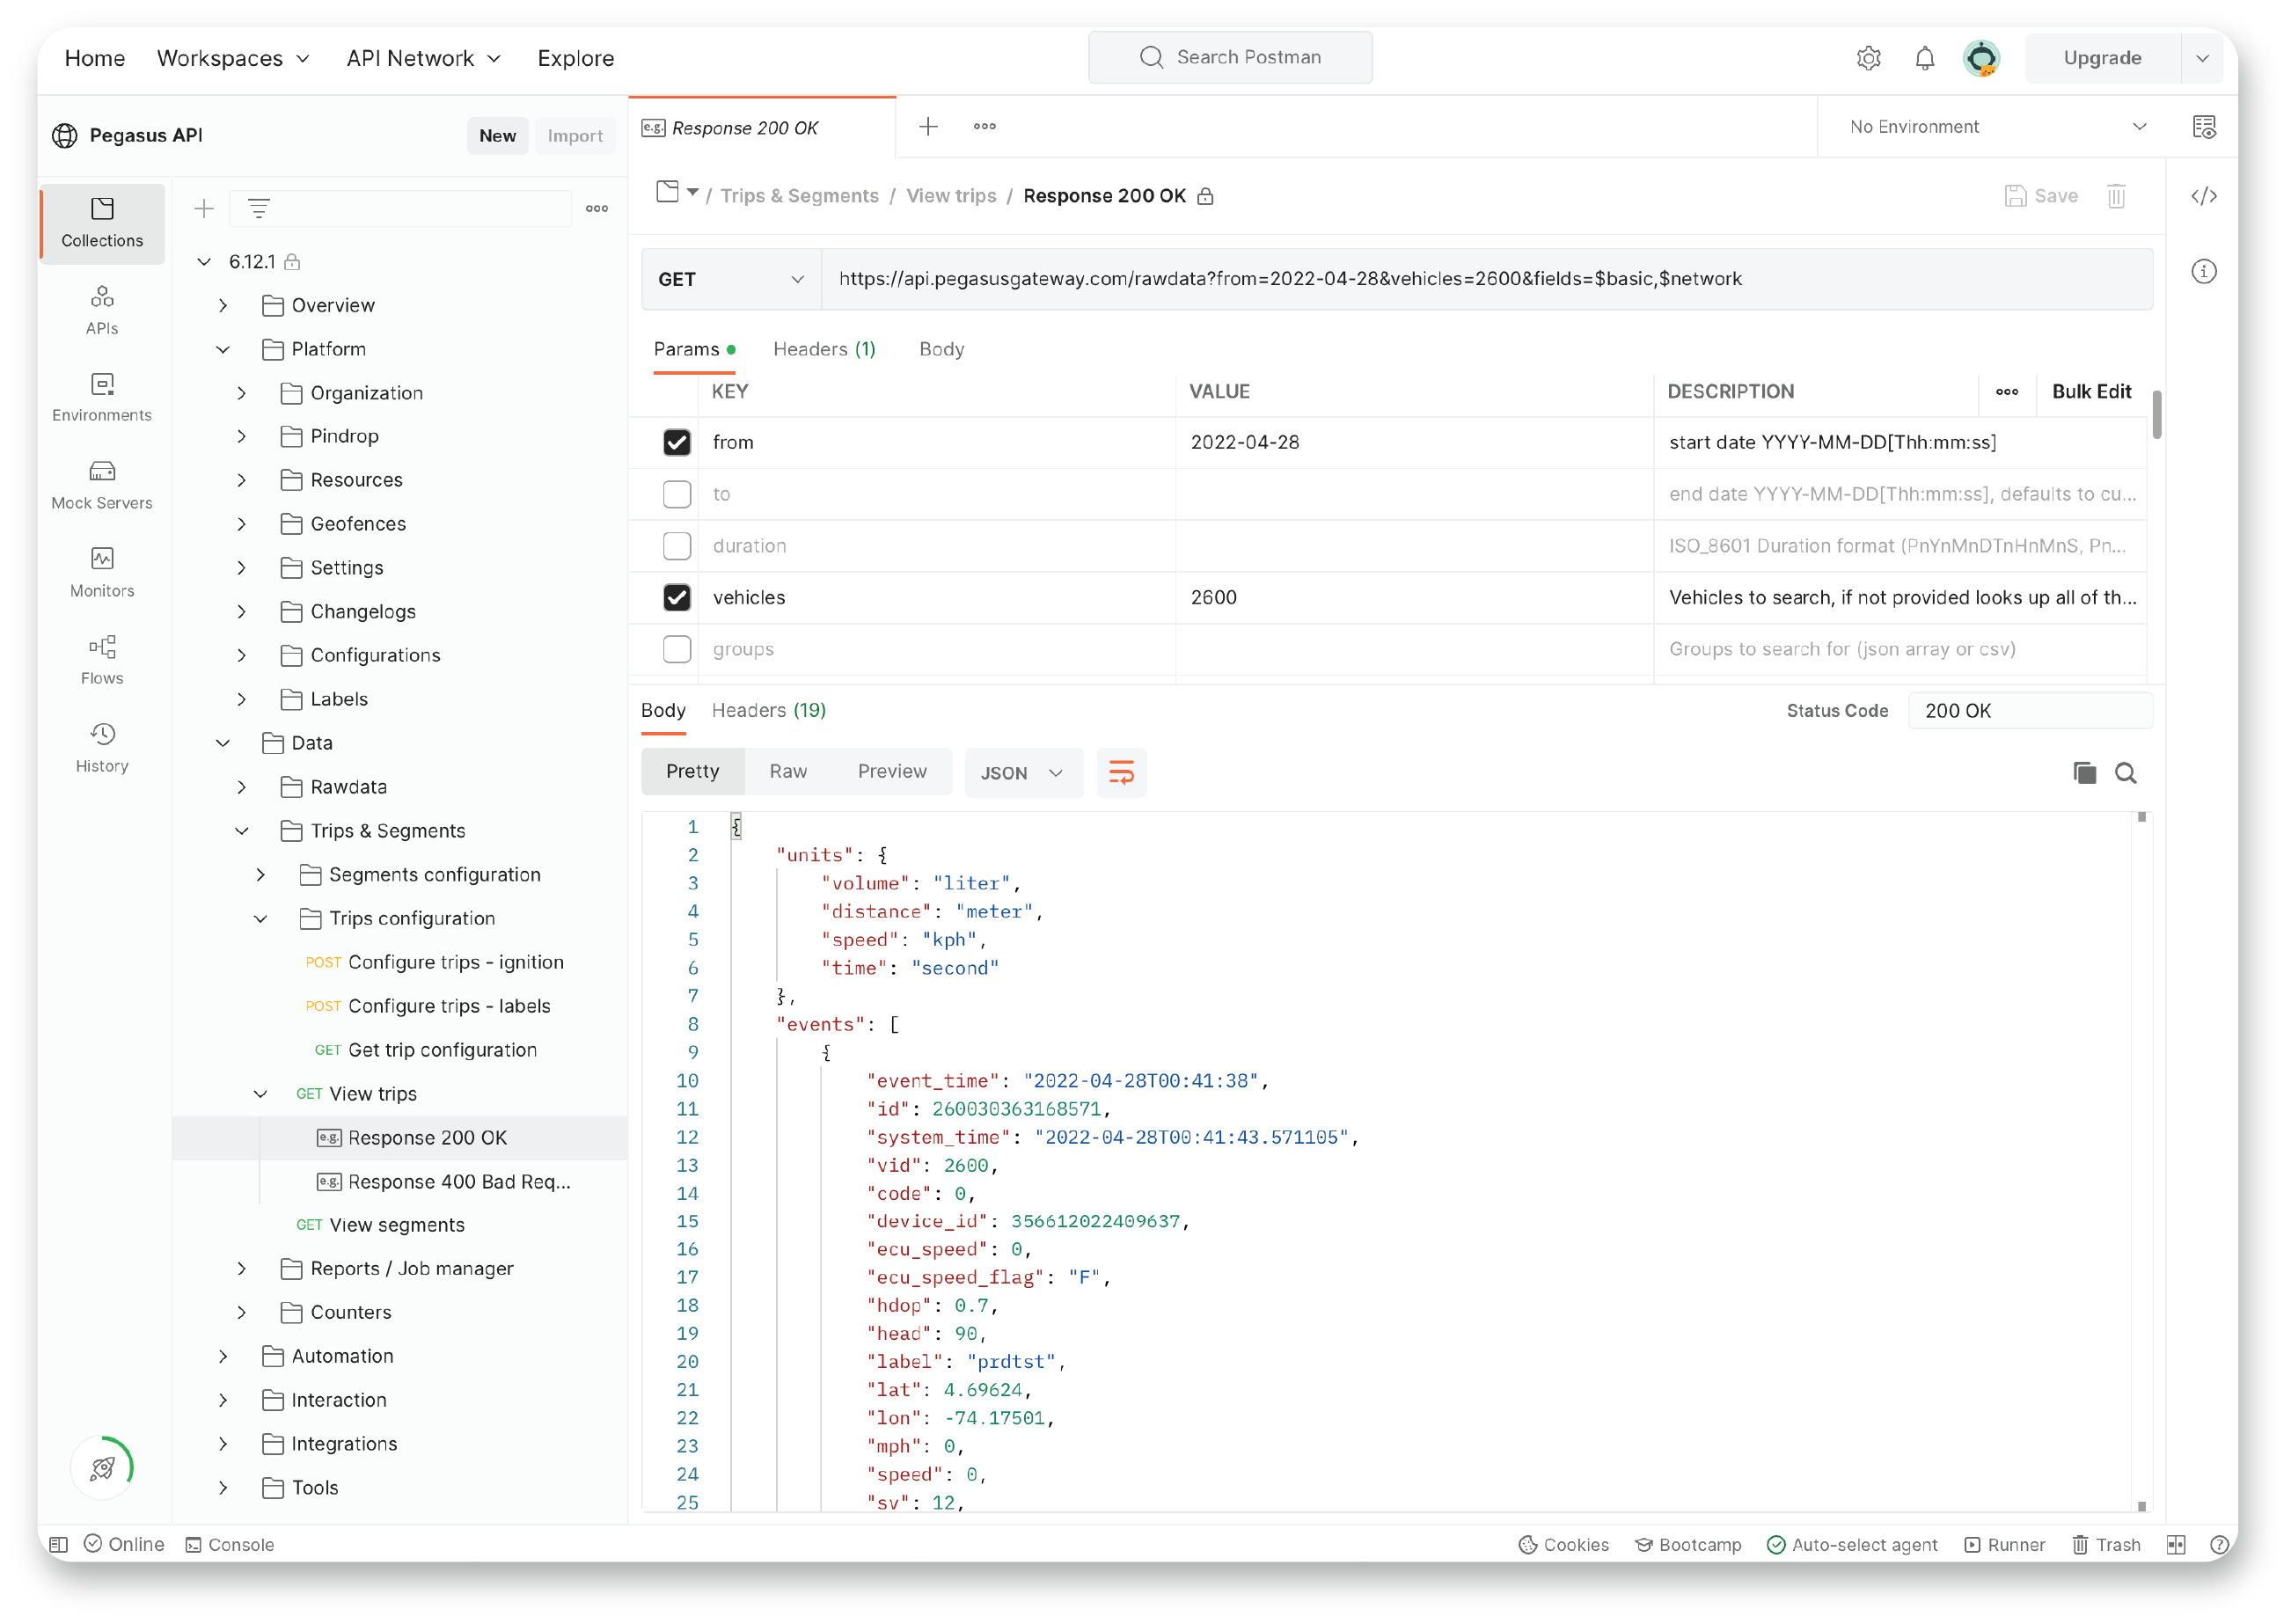Show the info panel icon
The width and height of the screenshot is (2291, 1624).
2204,271
